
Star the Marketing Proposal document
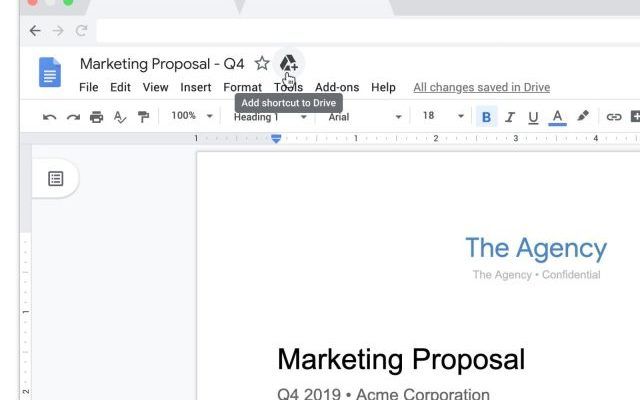pyautogui.click(x=262, y=63)
